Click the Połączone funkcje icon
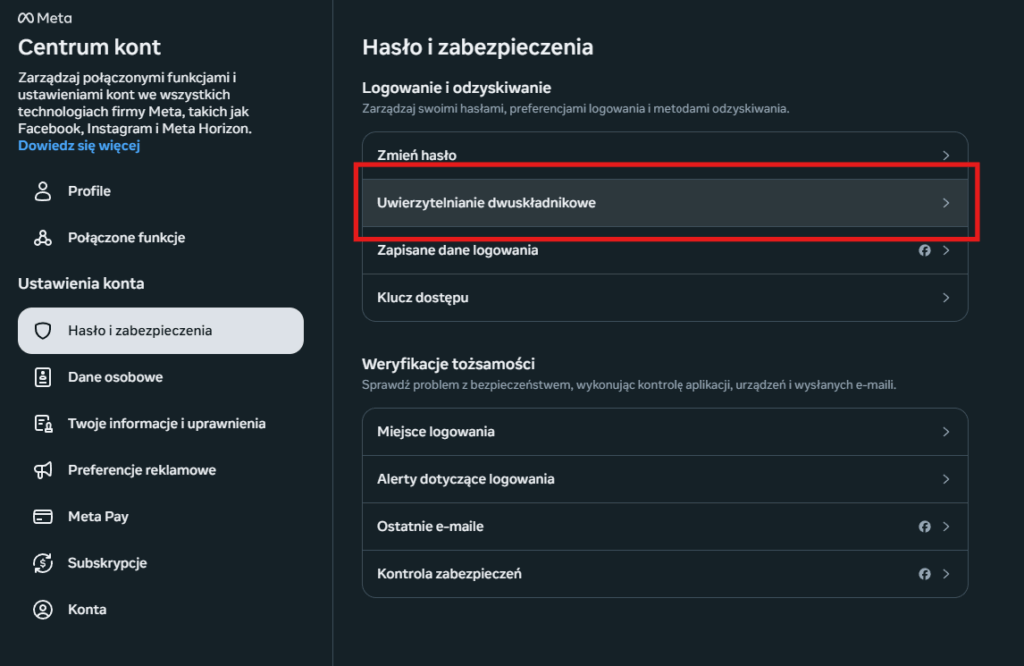The image size is (1024, 666). [x=42, y=237]
